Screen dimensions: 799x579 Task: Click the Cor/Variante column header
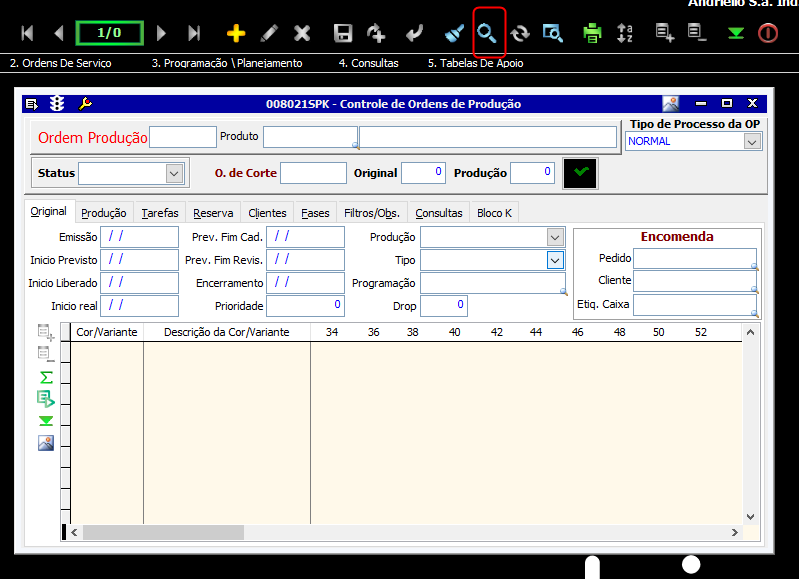click(x=107, y=332)
